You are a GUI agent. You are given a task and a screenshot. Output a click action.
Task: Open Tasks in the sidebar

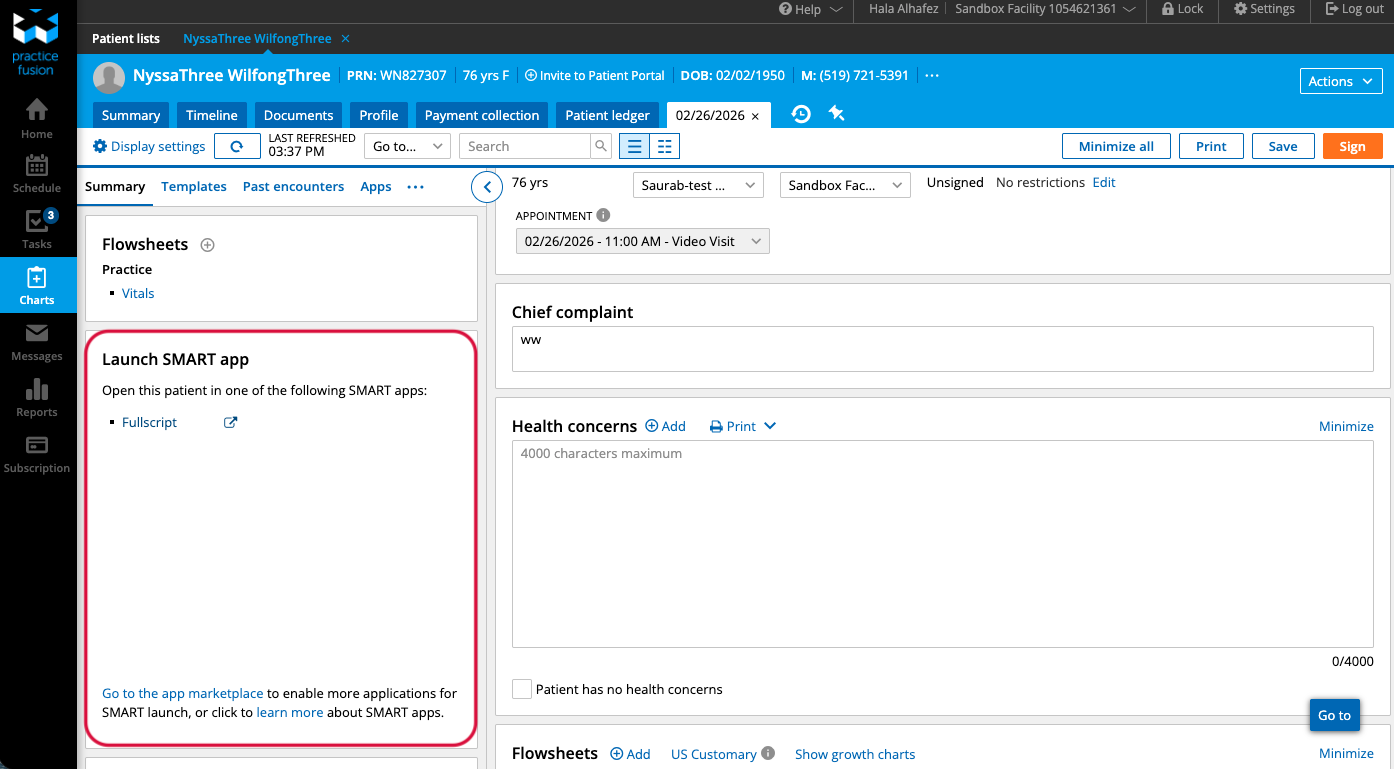coord(37,228)
